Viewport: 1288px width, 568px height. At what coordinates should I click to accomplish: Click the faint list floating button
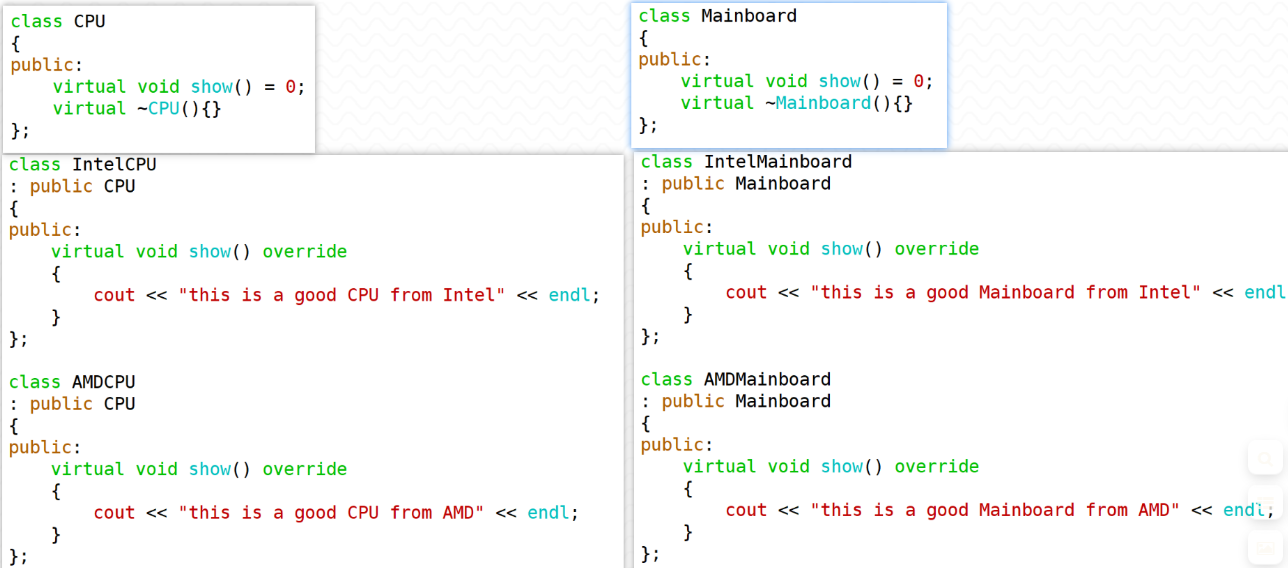[x=1265, y=504]
